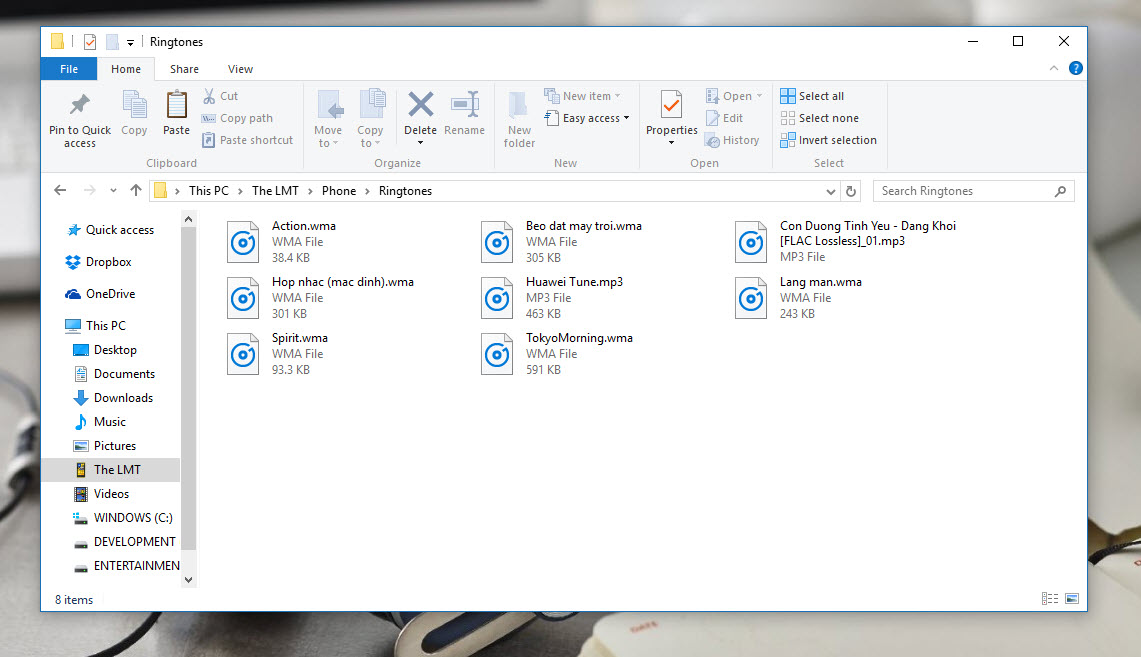Select This PC in navigation pane
The width and height of the screenshot is (1141, 657).
(95, 326)
